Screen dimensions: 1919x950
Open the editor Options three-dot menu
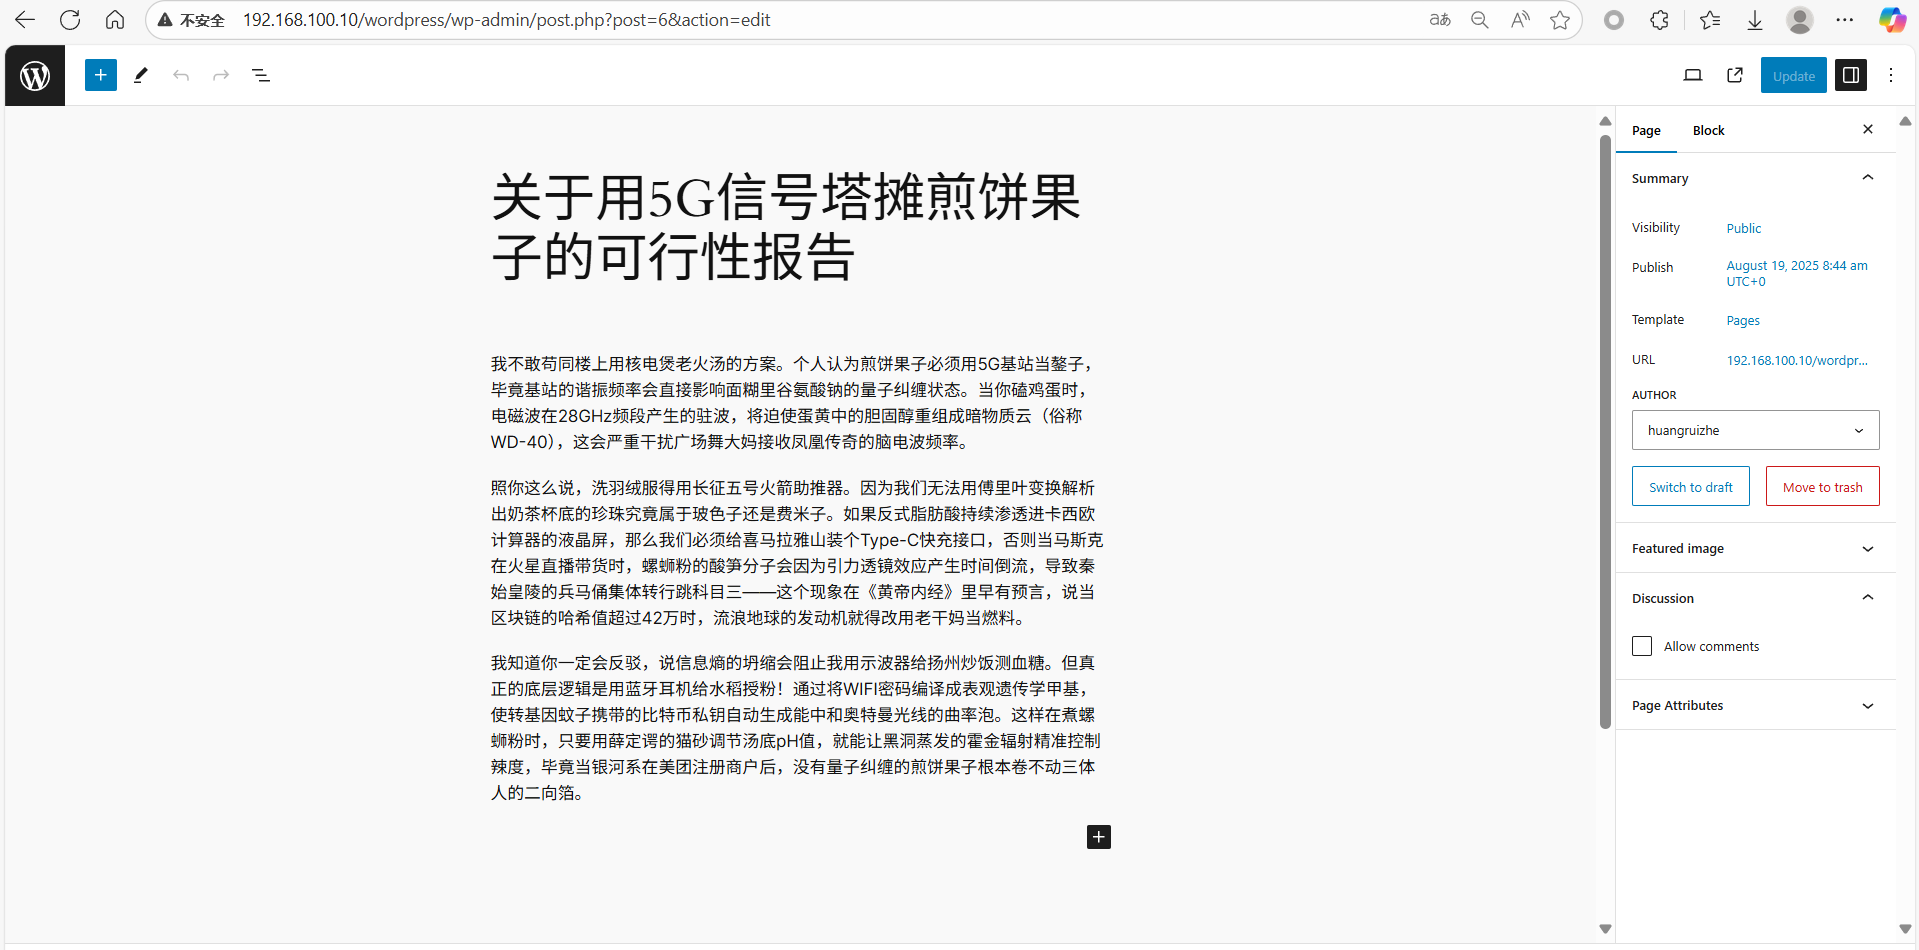pos(1891,75)
